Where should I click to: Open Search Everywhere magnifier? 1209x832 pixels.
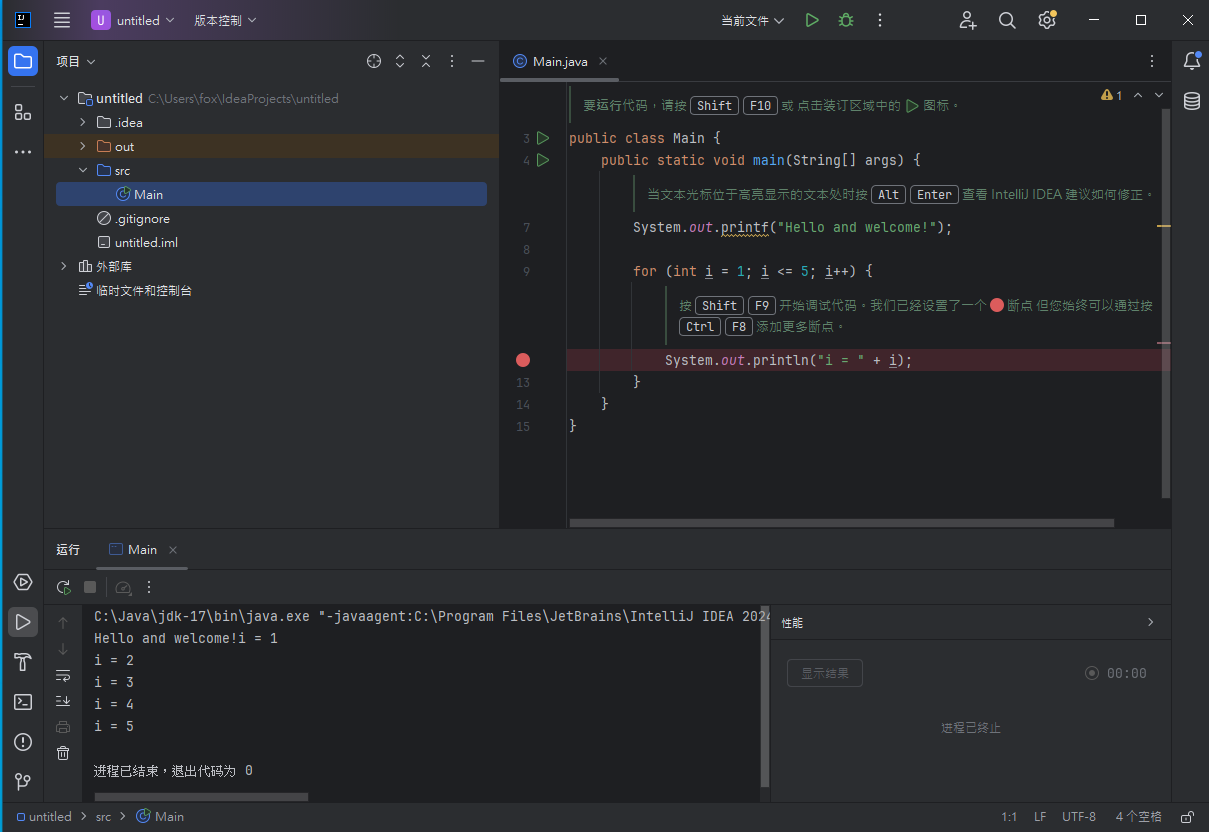tap(1007, 20)
